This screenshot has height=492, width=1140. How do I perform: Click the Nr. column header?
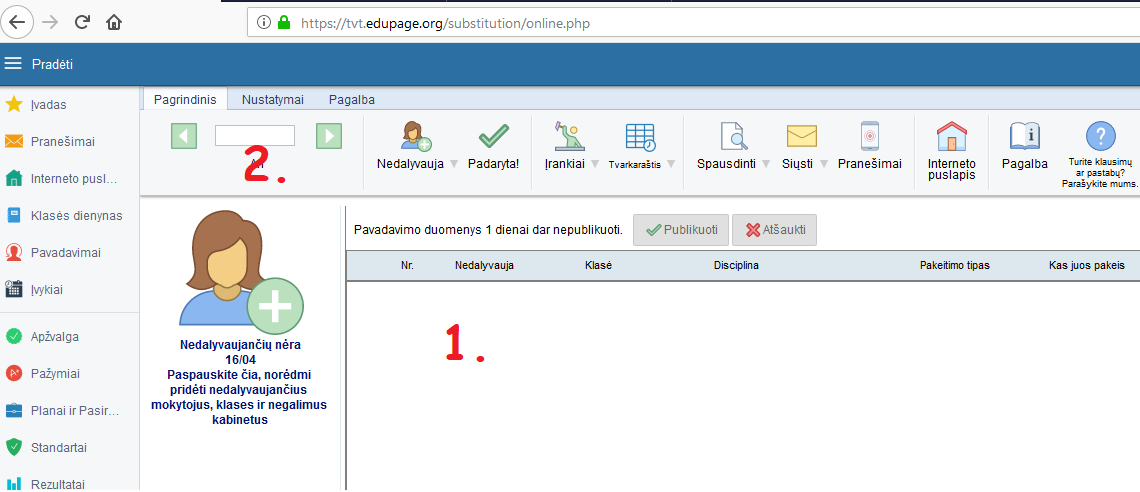(x=407, y=266)
